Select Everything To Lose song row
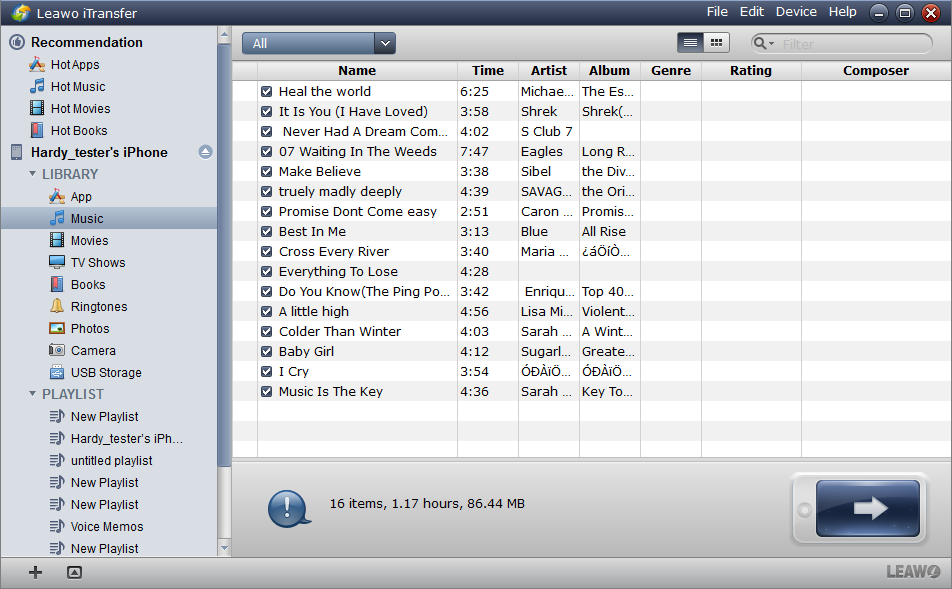The height and width of the screenshot is (589, 952). (591, 271)
